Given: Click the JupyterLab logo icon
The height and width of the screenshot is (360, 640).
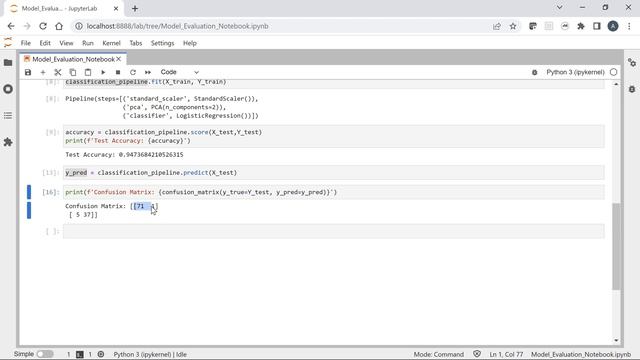Looking at the screenshot, I should point(8,42).
